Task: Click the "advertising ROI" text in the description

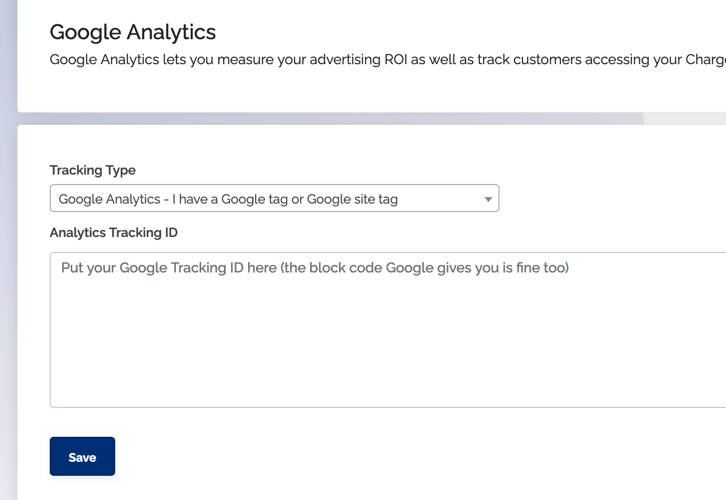Action: click(x=358, y=60)
